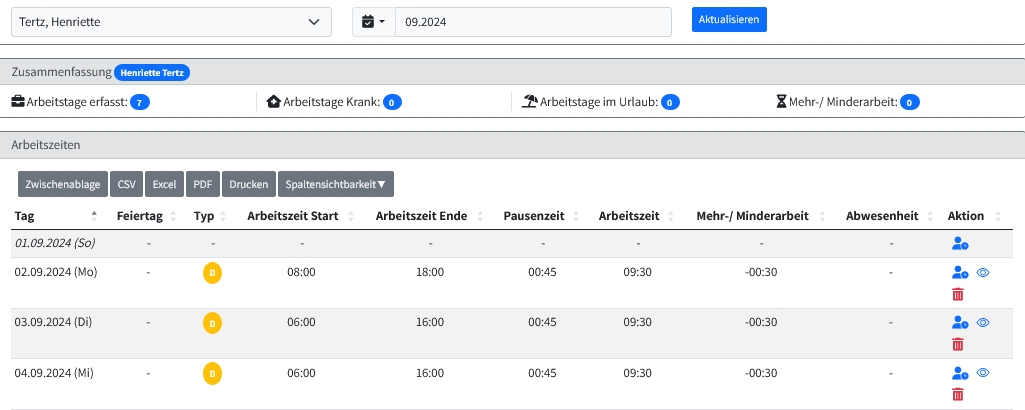This screenshot has height=410, width=1025.
Task: Click user edit icon for 02.09.2024 row
Action: pyautogui.click(x=960, y=272)
